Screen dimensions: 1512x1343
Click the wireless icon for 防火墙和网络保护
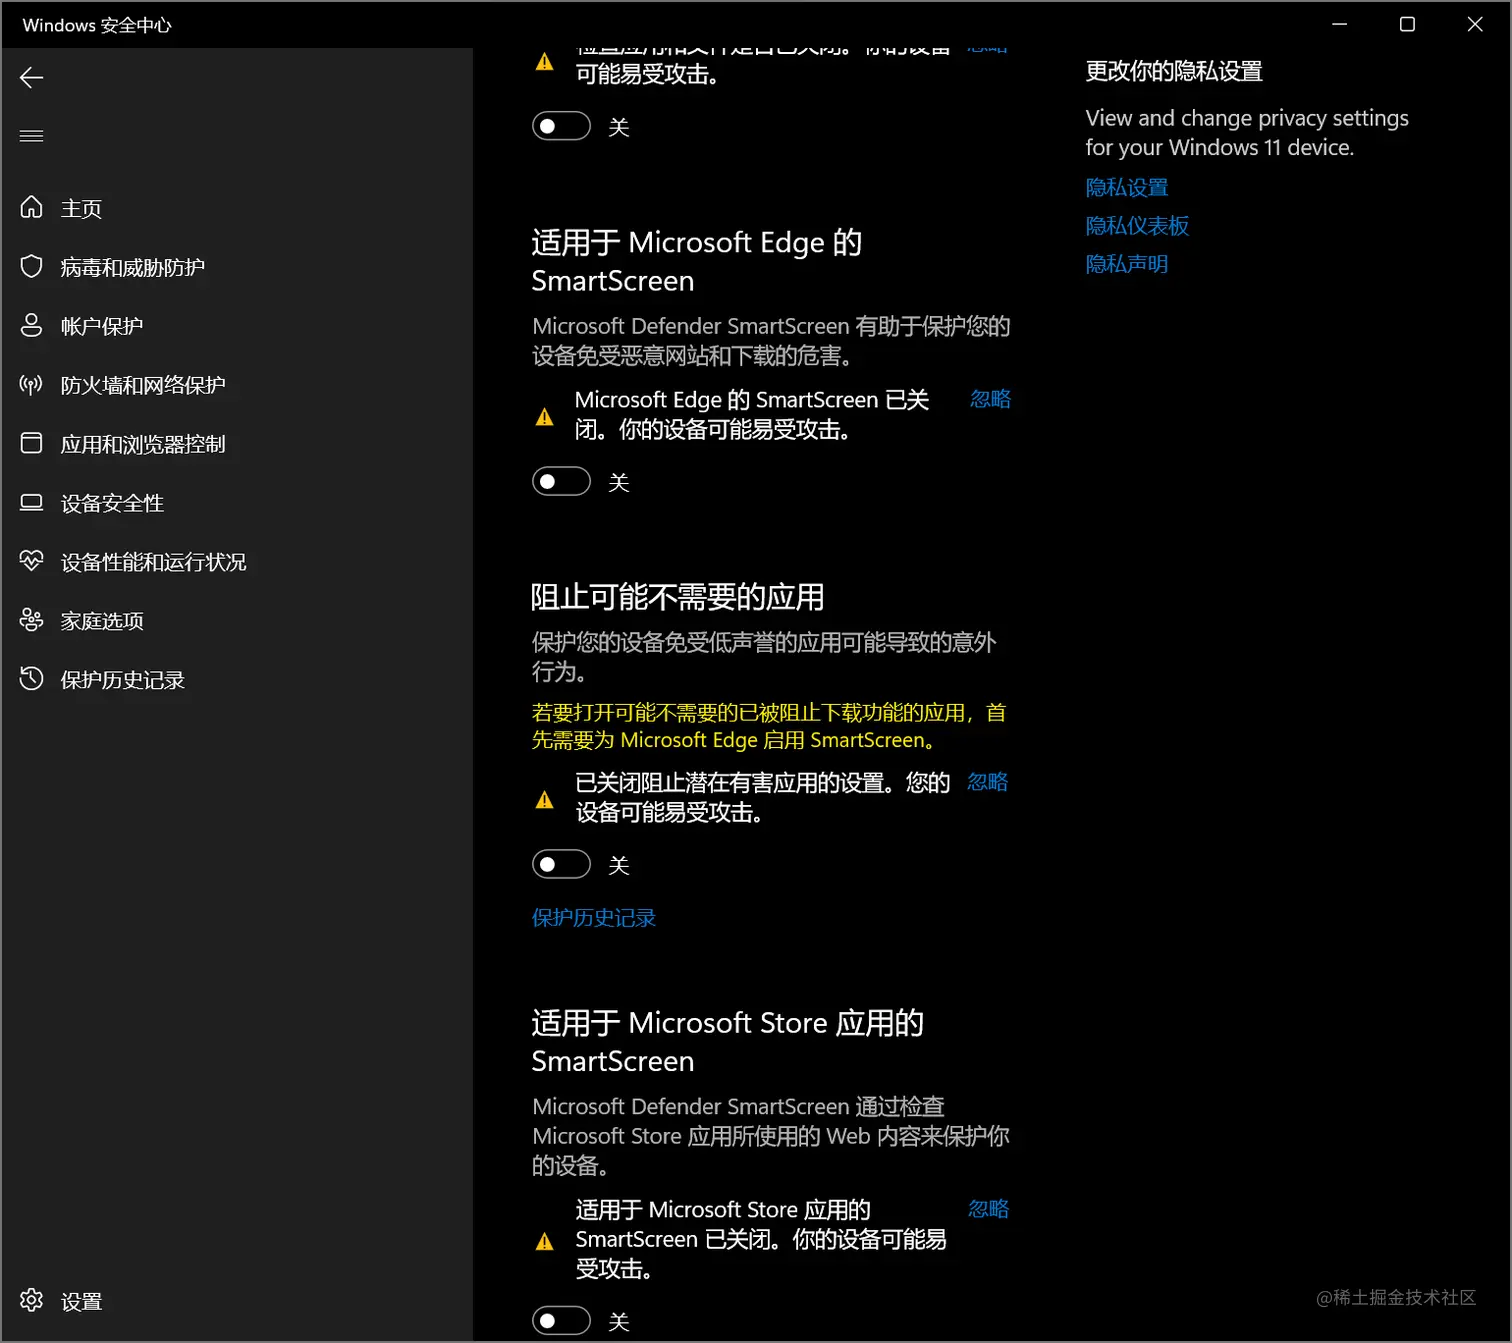[31, 384]
